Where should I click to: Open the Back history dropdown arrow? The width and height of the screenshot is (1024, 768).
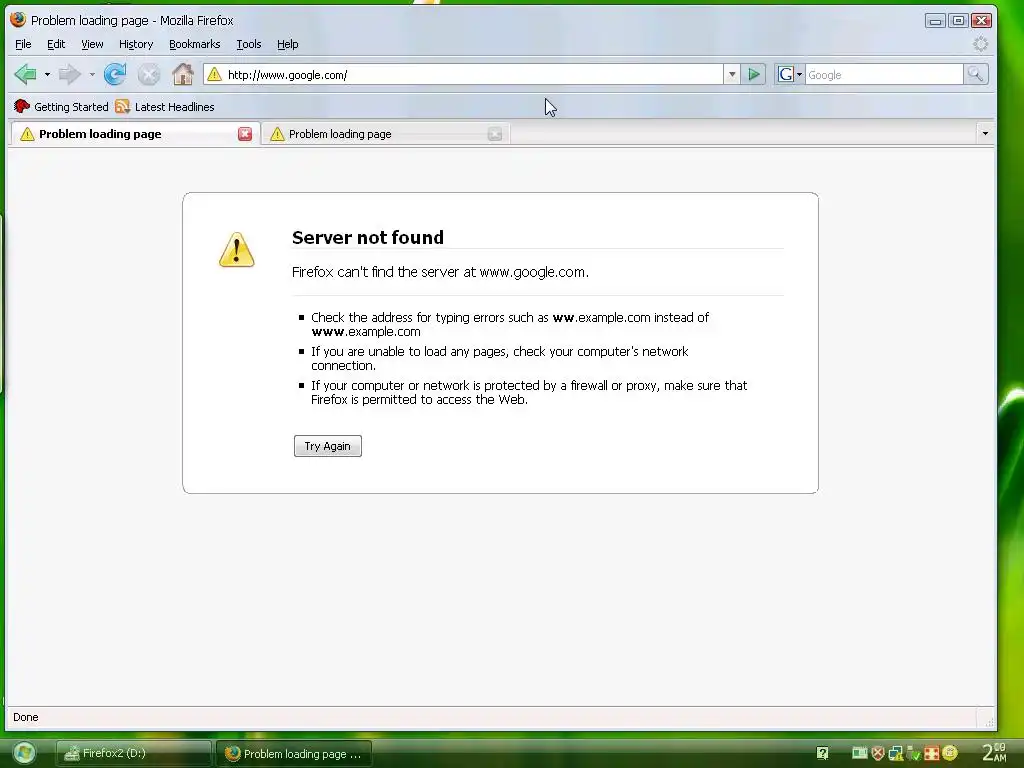pos(47,74)
